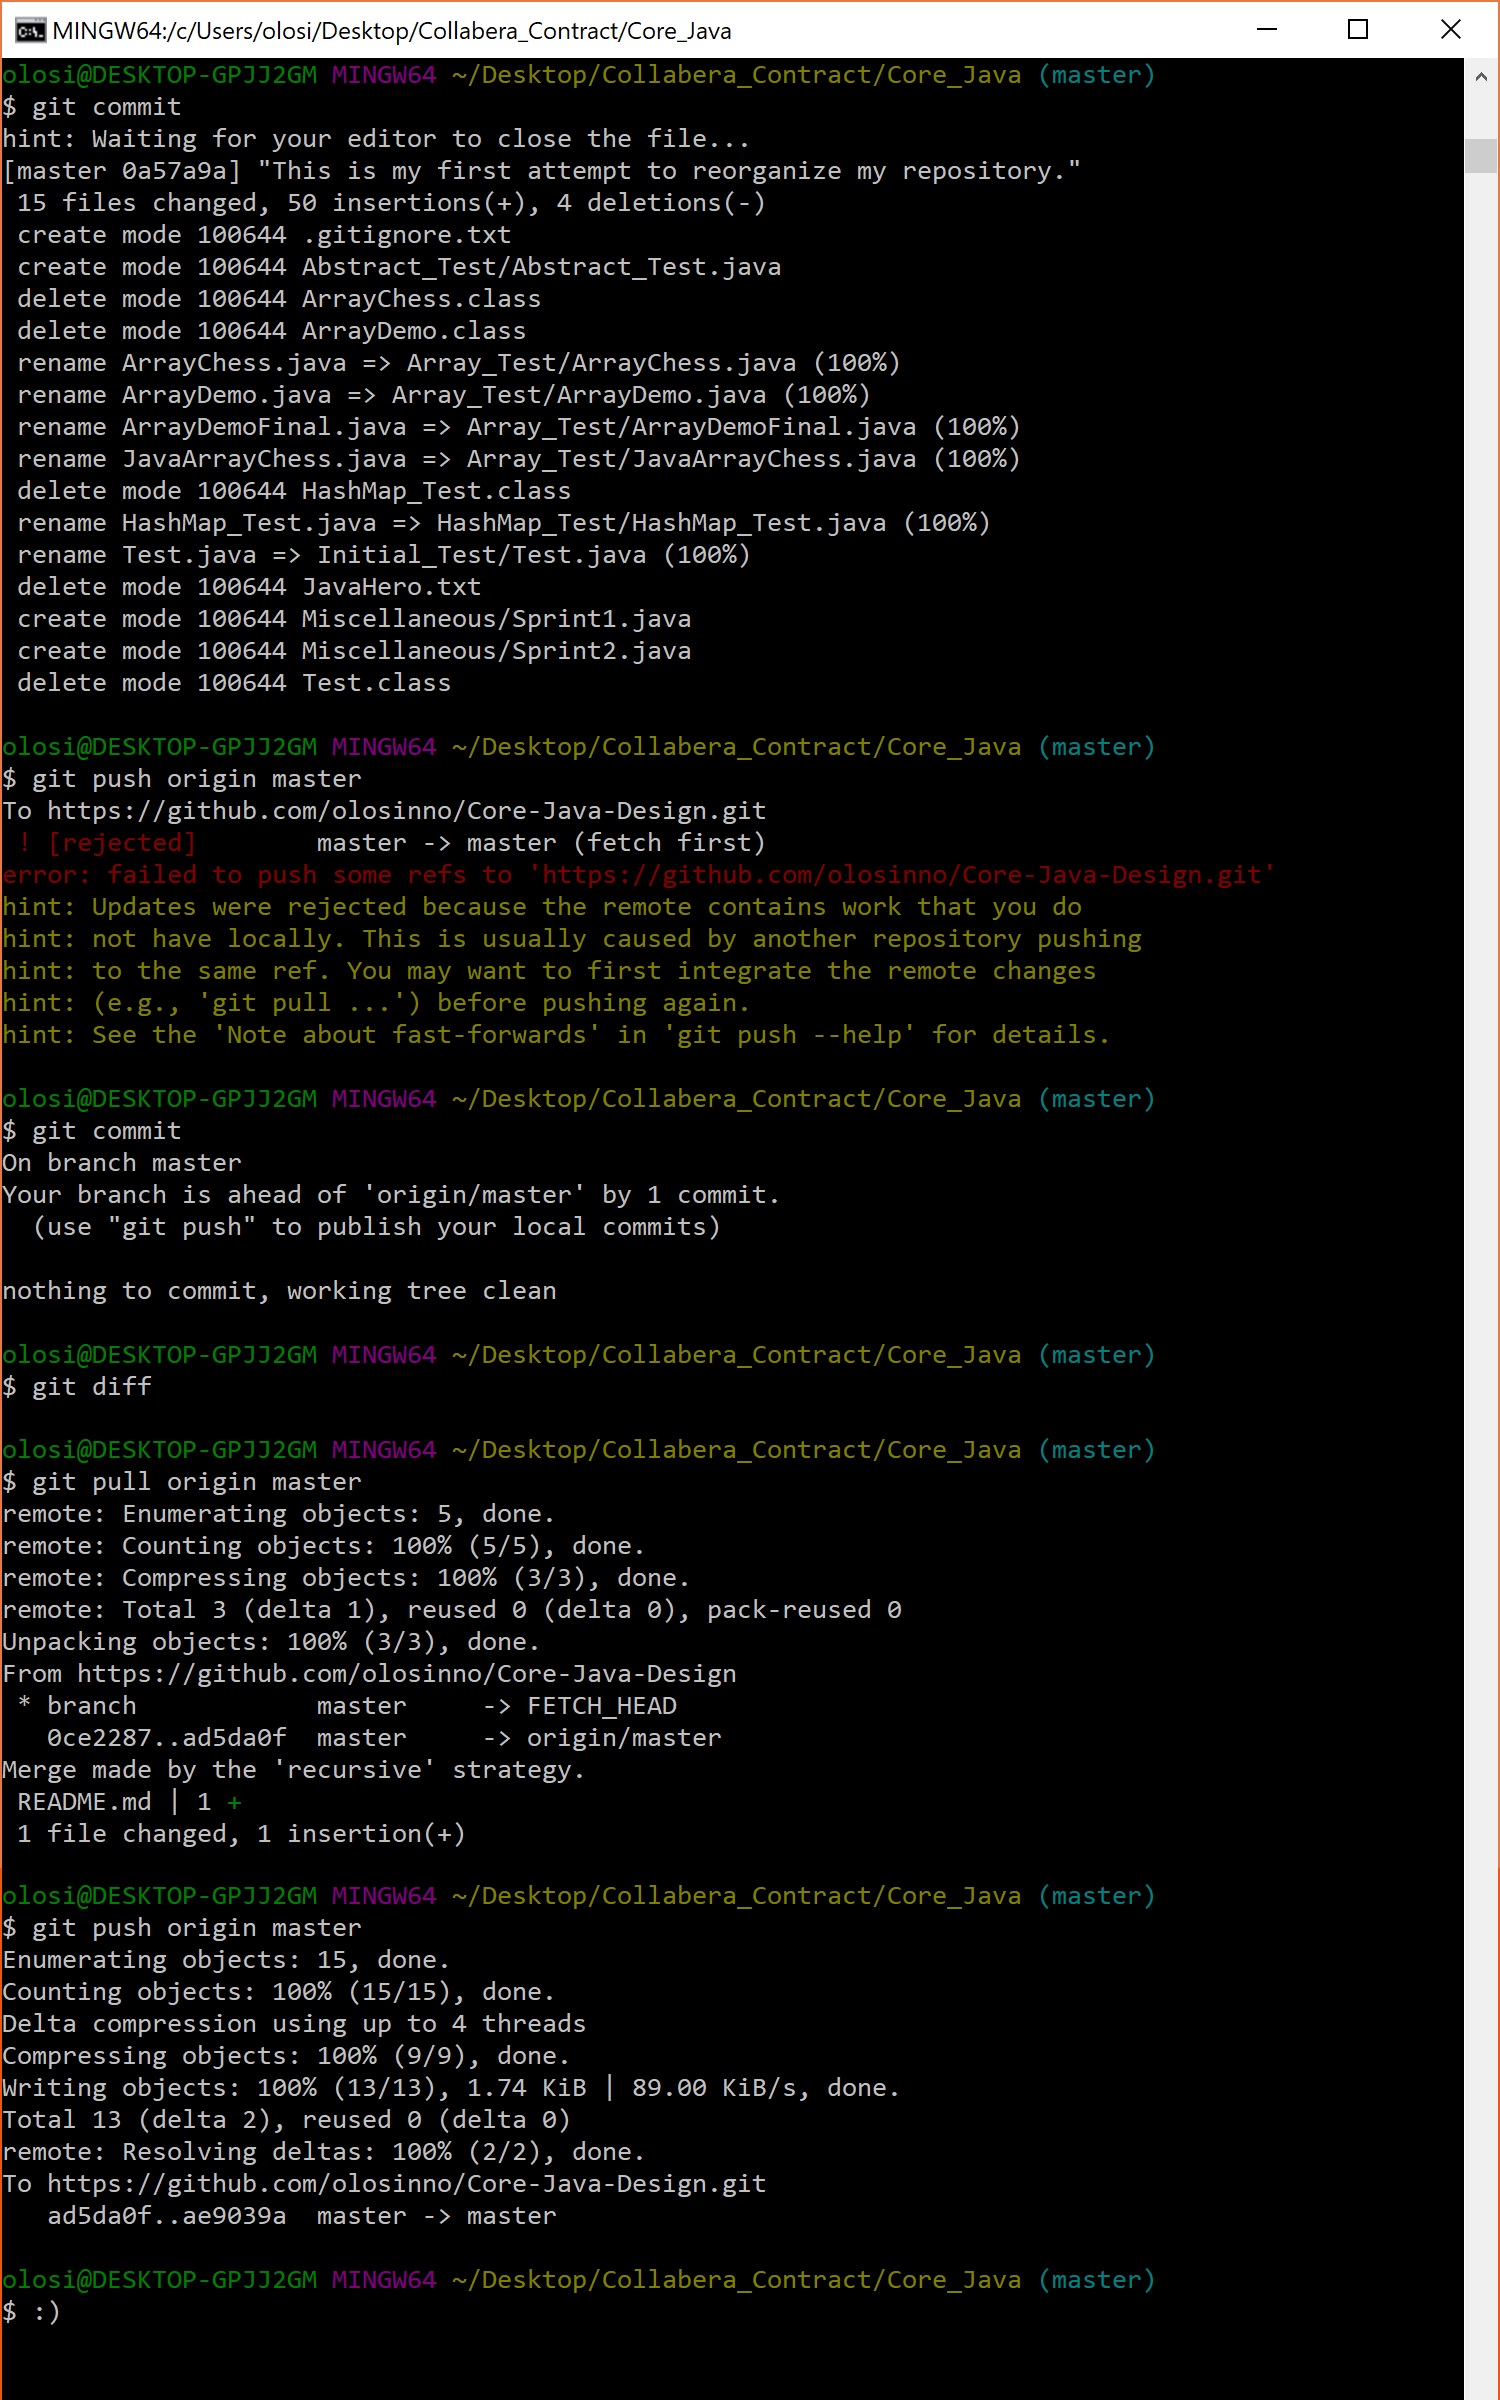Click the MINGW64 terminal icon in title bar

(30, 30)
